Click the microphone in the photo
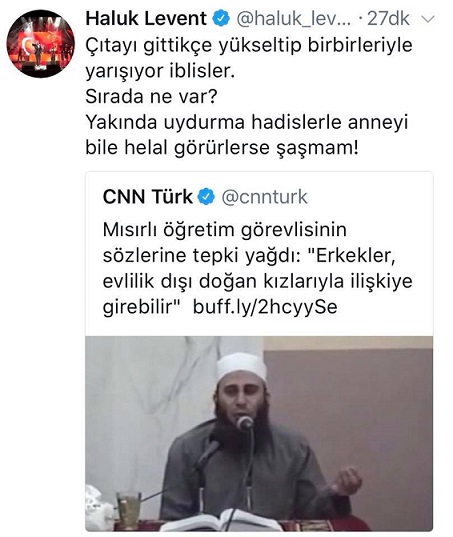 [x=245, y=423]
